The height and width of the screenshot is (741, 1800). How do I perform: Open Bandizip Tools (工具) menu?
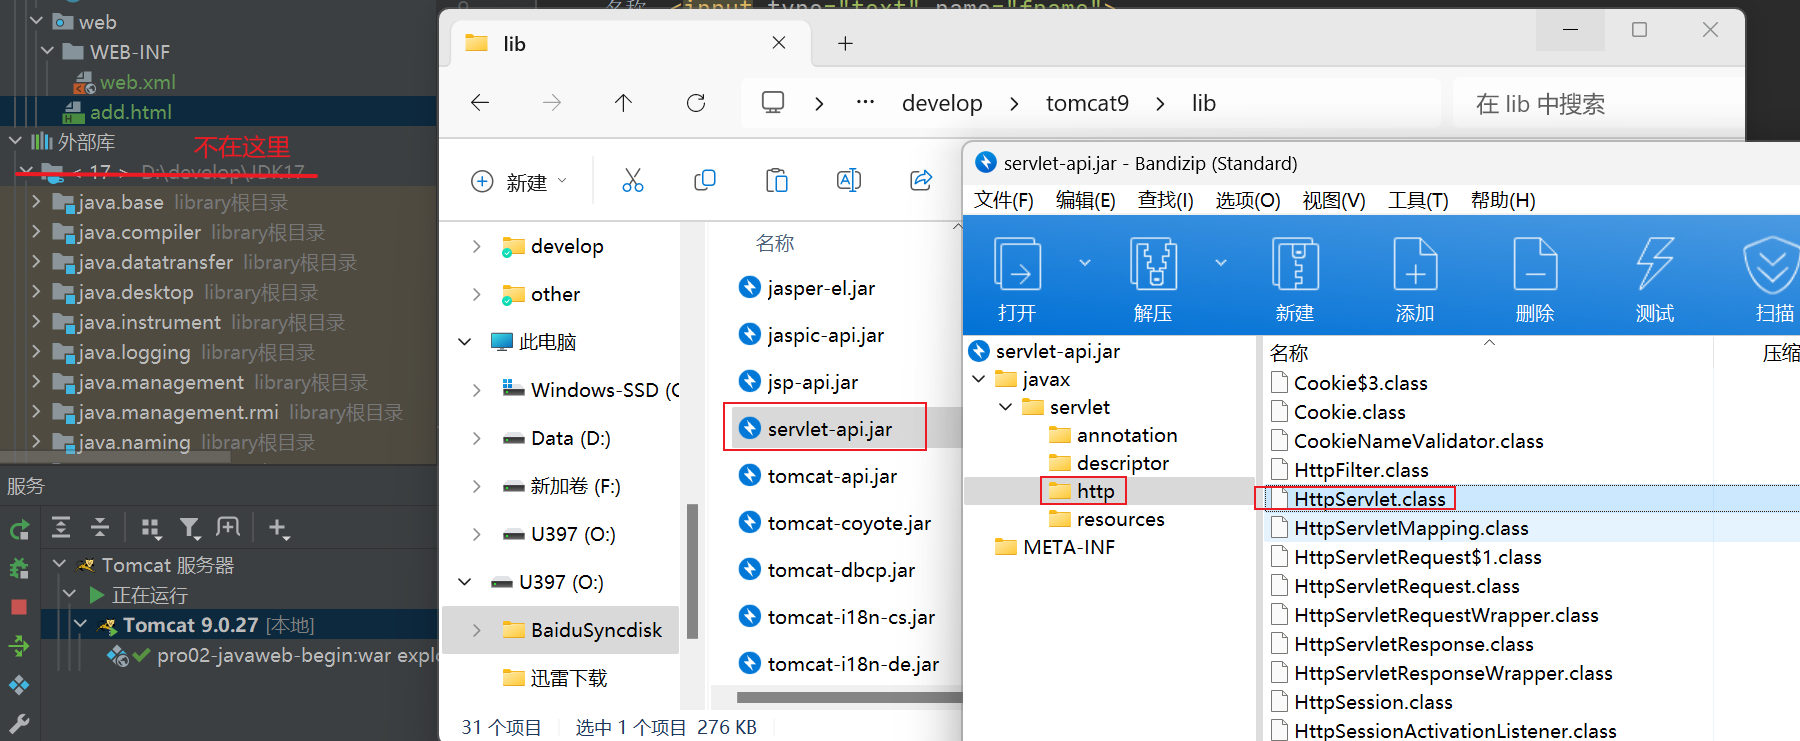click(x=1418, y=200)
